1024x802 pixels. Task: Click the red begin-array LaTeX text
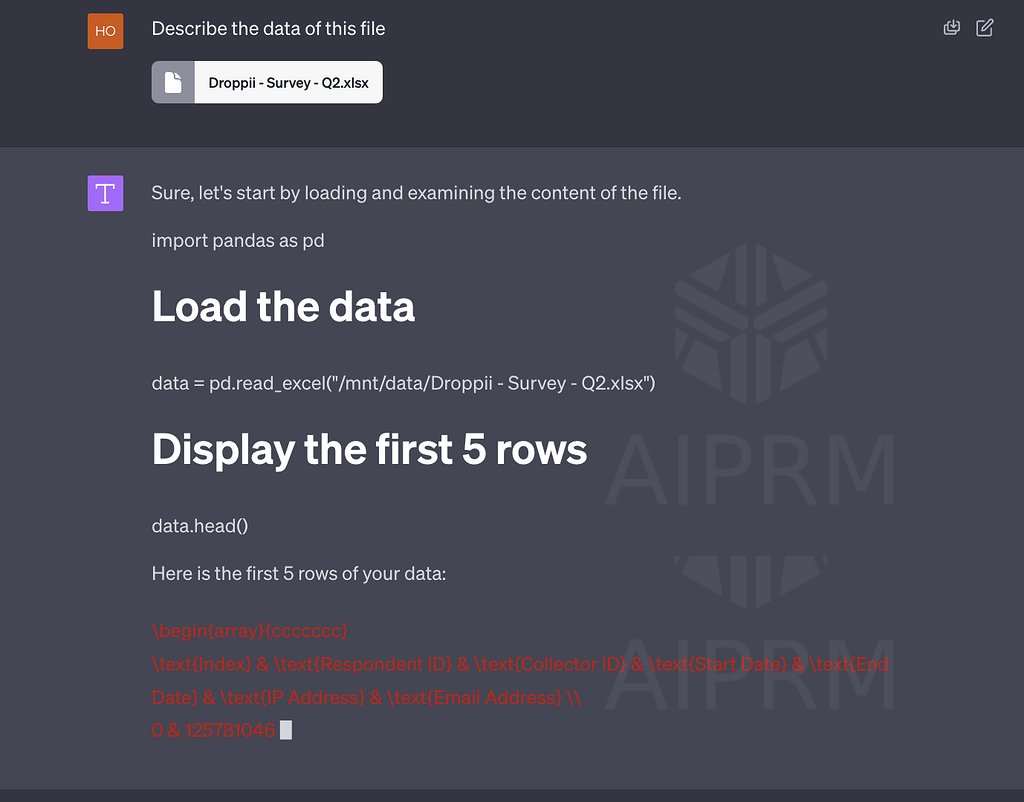pyautogui.click(x=249, y=631)
